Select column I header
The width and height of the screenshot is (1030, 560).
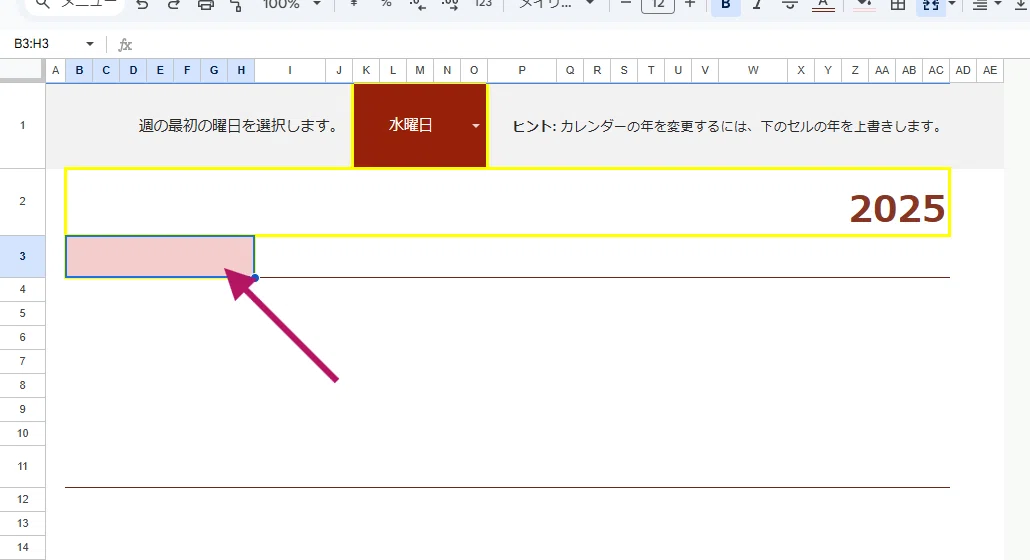pos(290,70)
